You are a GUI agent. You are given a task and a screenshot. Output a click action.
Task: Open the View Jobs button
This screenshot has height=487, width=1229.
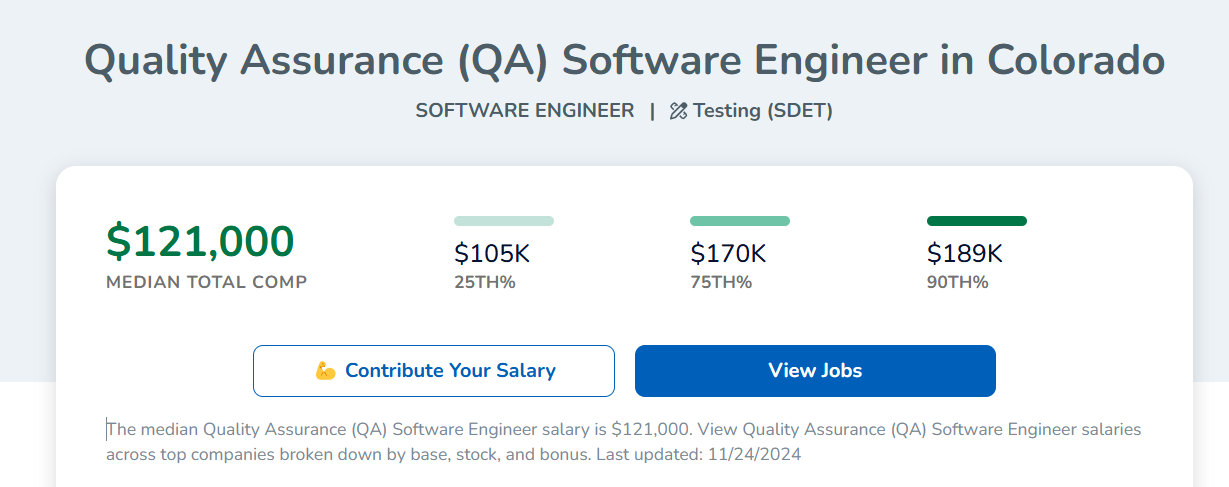pyautogui.click(x=815, y=371)
